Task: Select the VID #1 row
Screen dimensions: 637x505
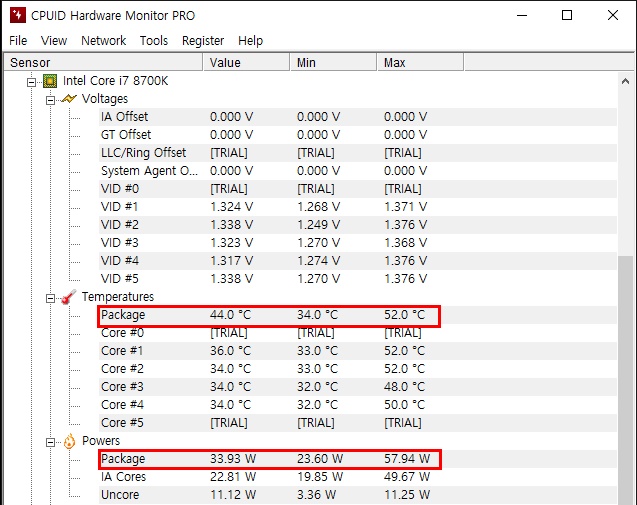Action: 358,207
